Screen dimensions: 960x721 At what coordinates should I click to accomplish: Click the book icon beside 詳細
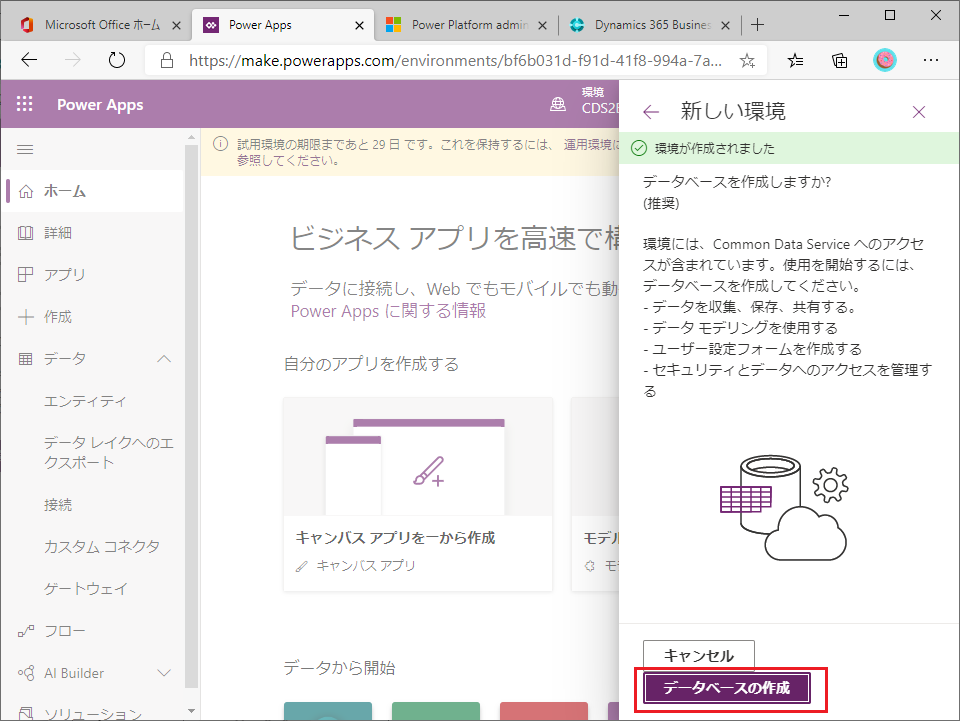(x=26, y=233)
